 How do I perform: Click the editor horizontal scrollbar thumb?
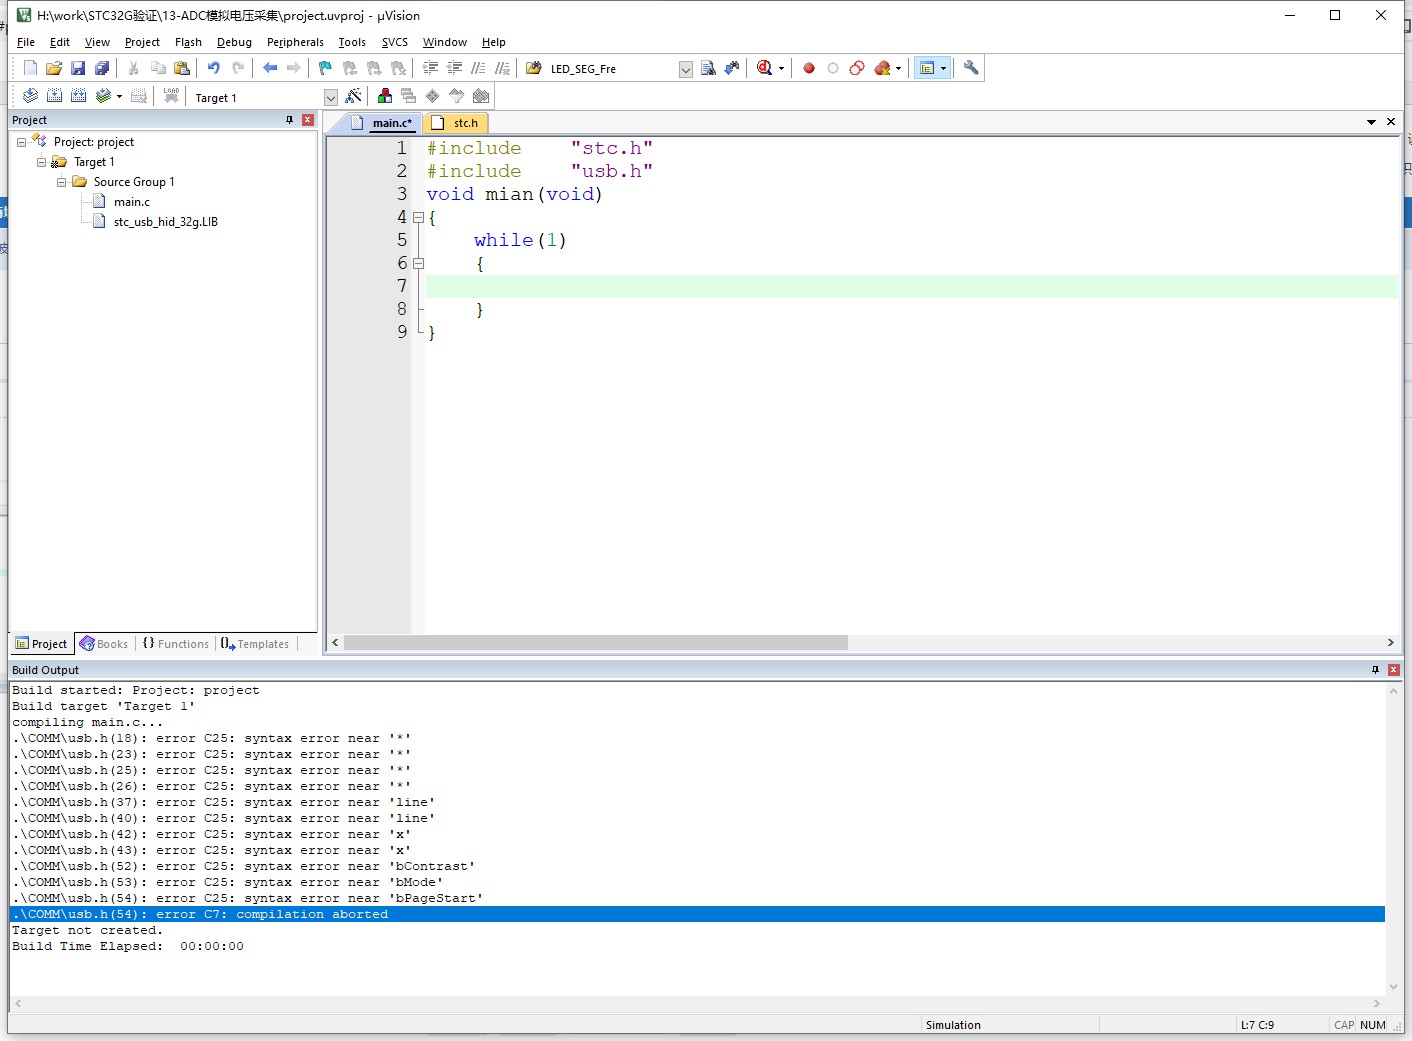(596, 643)
